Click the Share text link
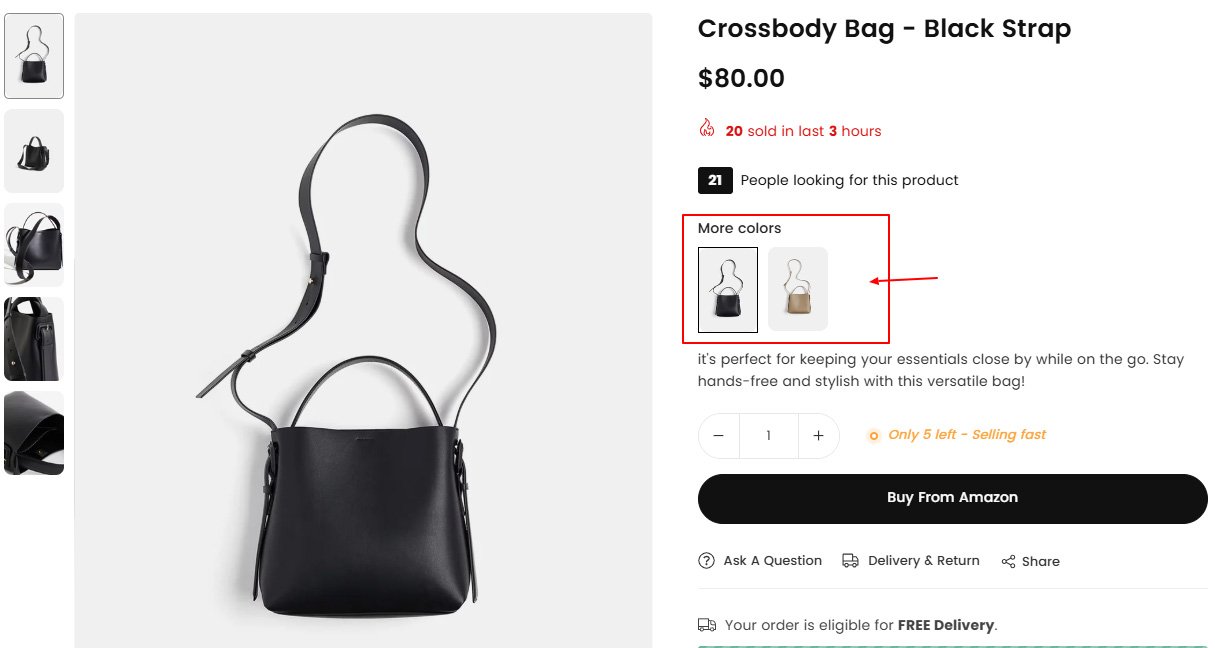 pos(1040,562)
